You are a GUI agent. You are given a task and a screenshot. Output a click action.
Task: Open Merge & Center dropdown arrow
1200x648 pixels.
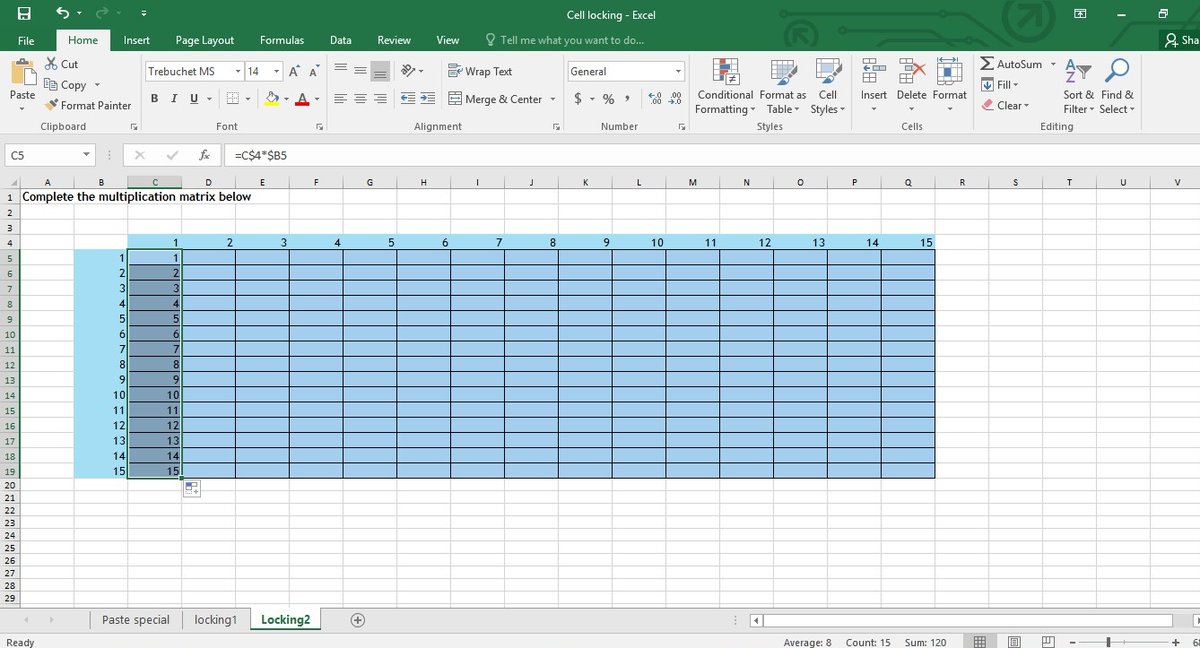coord(553,99)
